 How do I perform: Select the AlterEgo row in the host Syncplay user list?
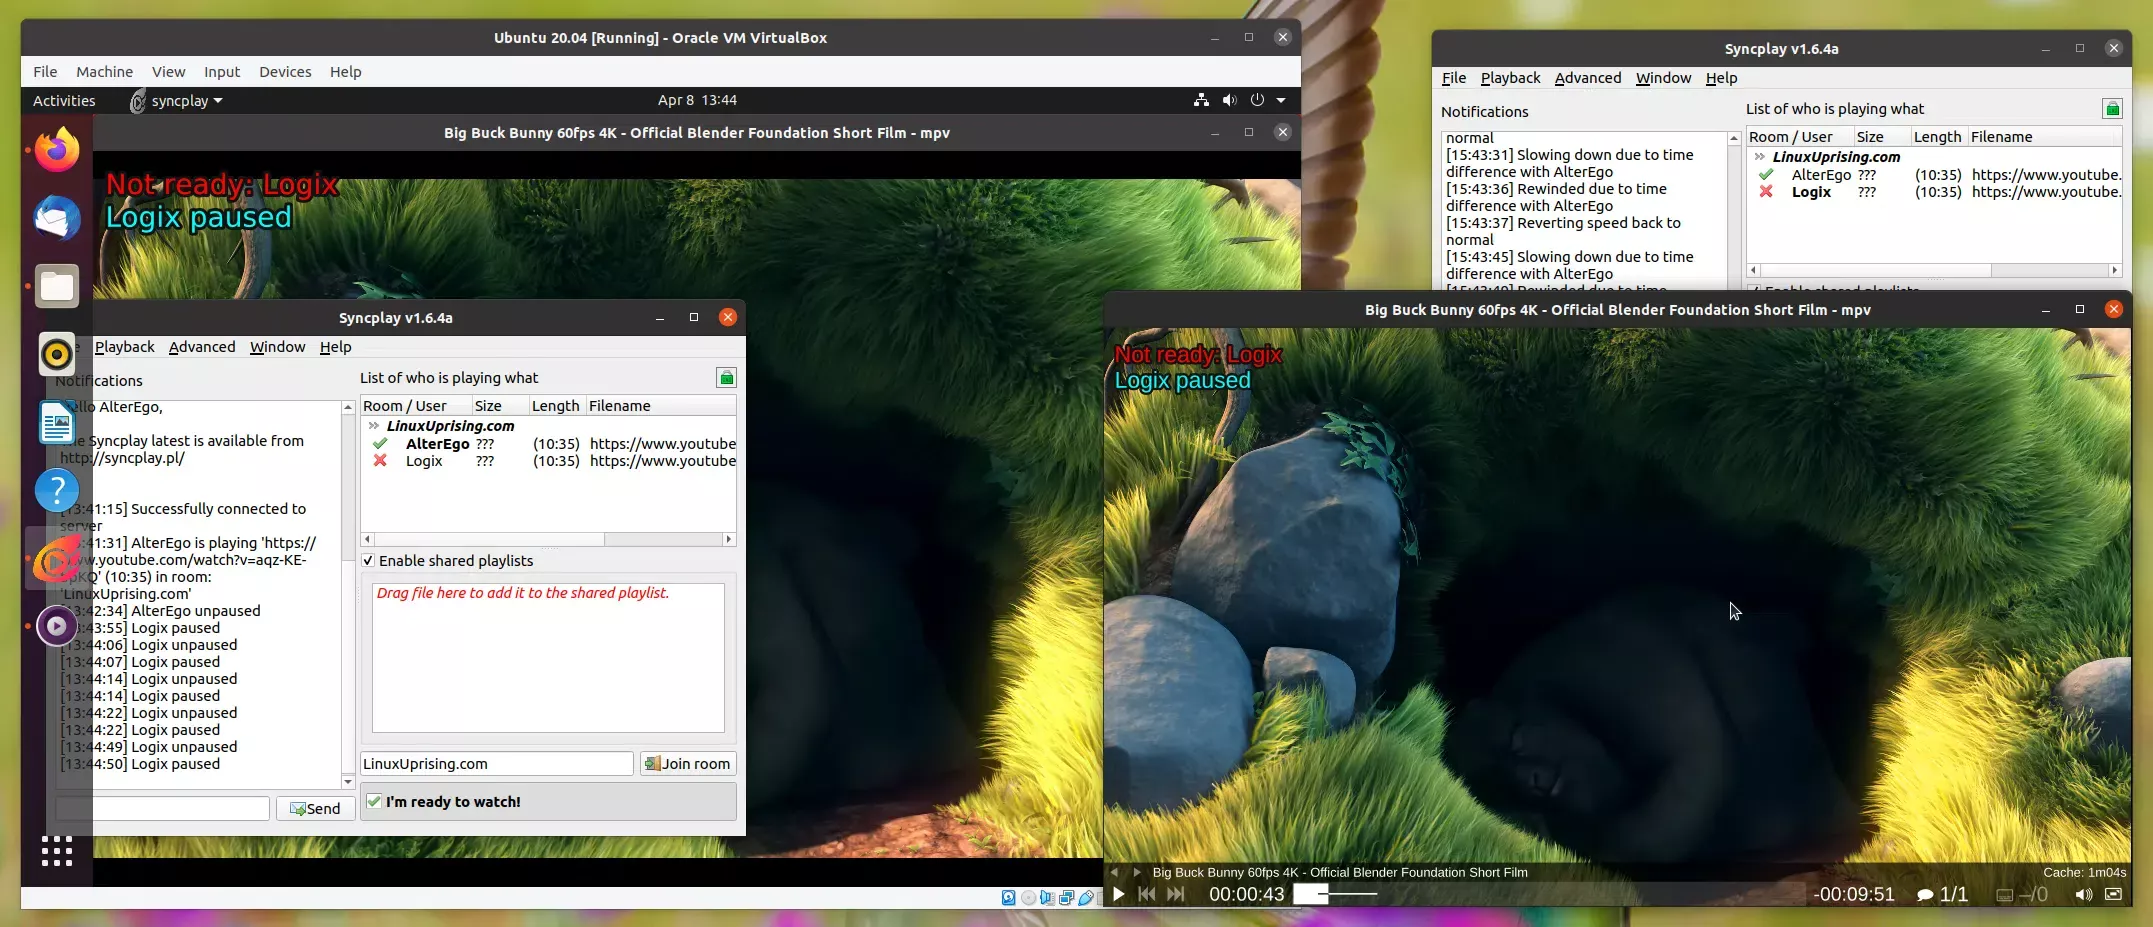(1934, 175)
